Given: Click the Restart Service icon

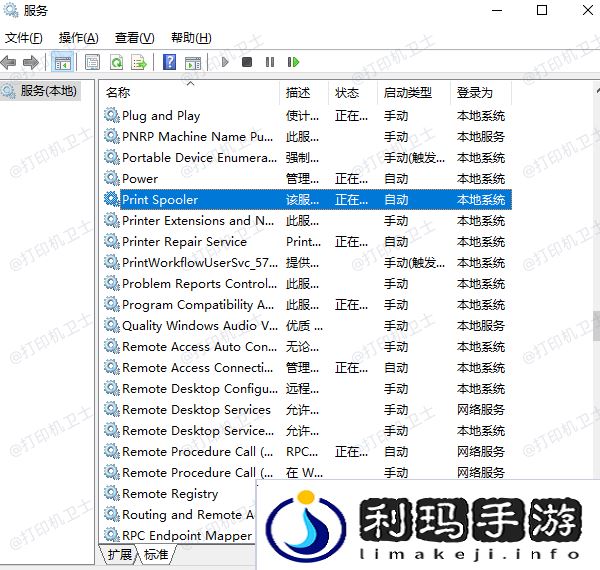Looking at the screenshot, I should point(293,62).
